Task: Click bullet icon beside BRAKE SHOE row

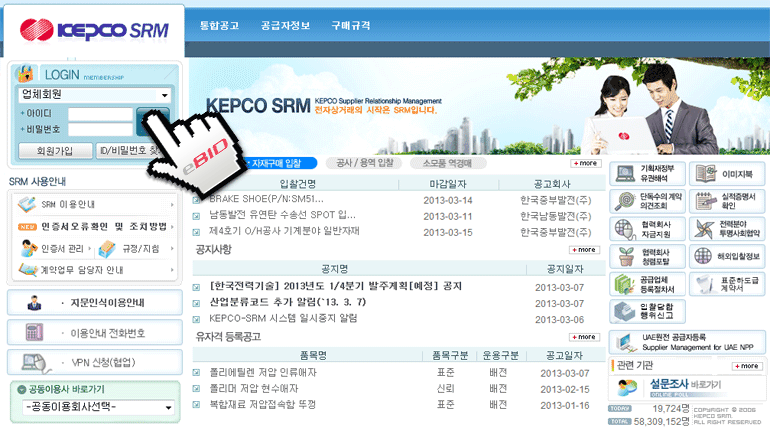Action: (196, 200)
